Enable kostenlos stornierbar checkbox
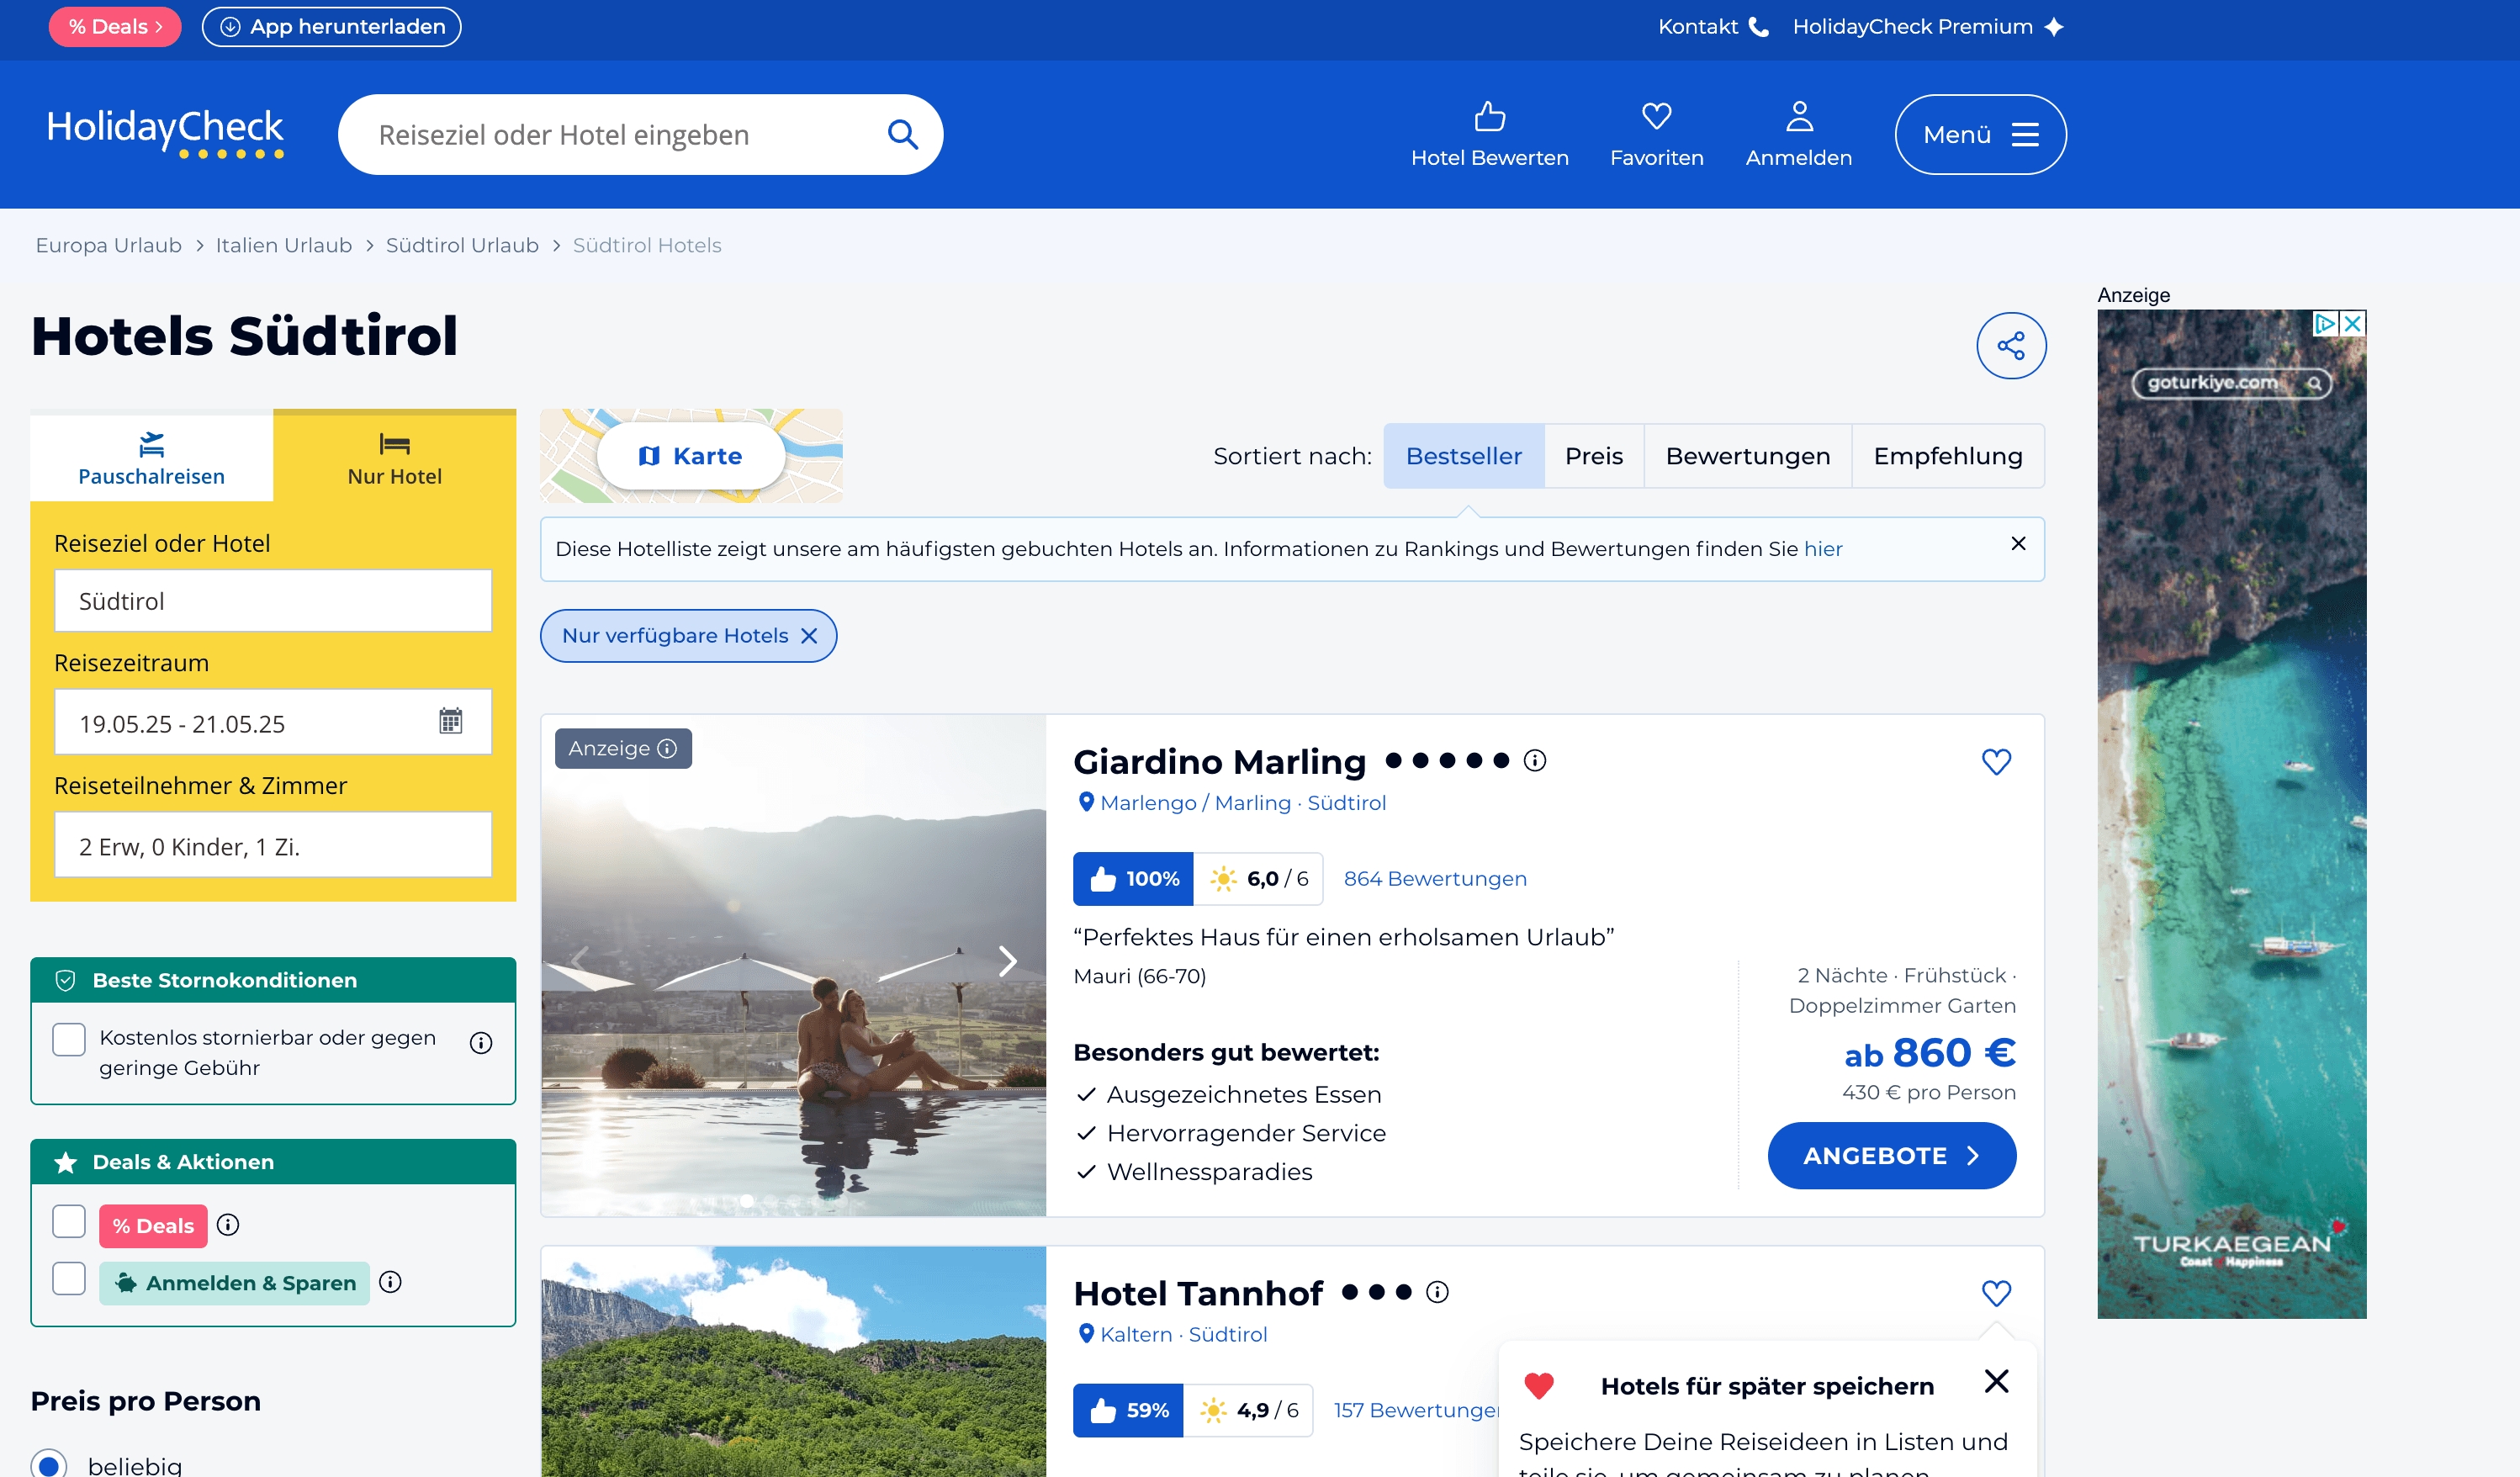 pos(69,1040)
